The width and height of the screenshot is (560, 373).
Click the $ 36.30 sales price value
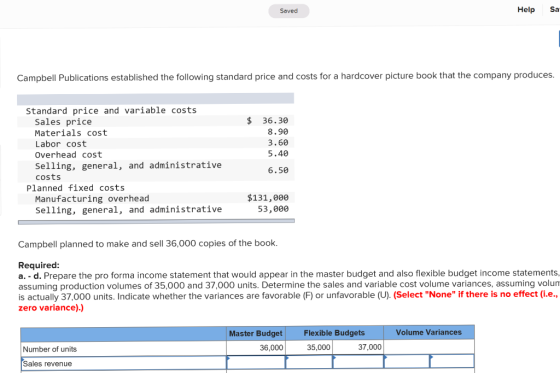(268, 120)
